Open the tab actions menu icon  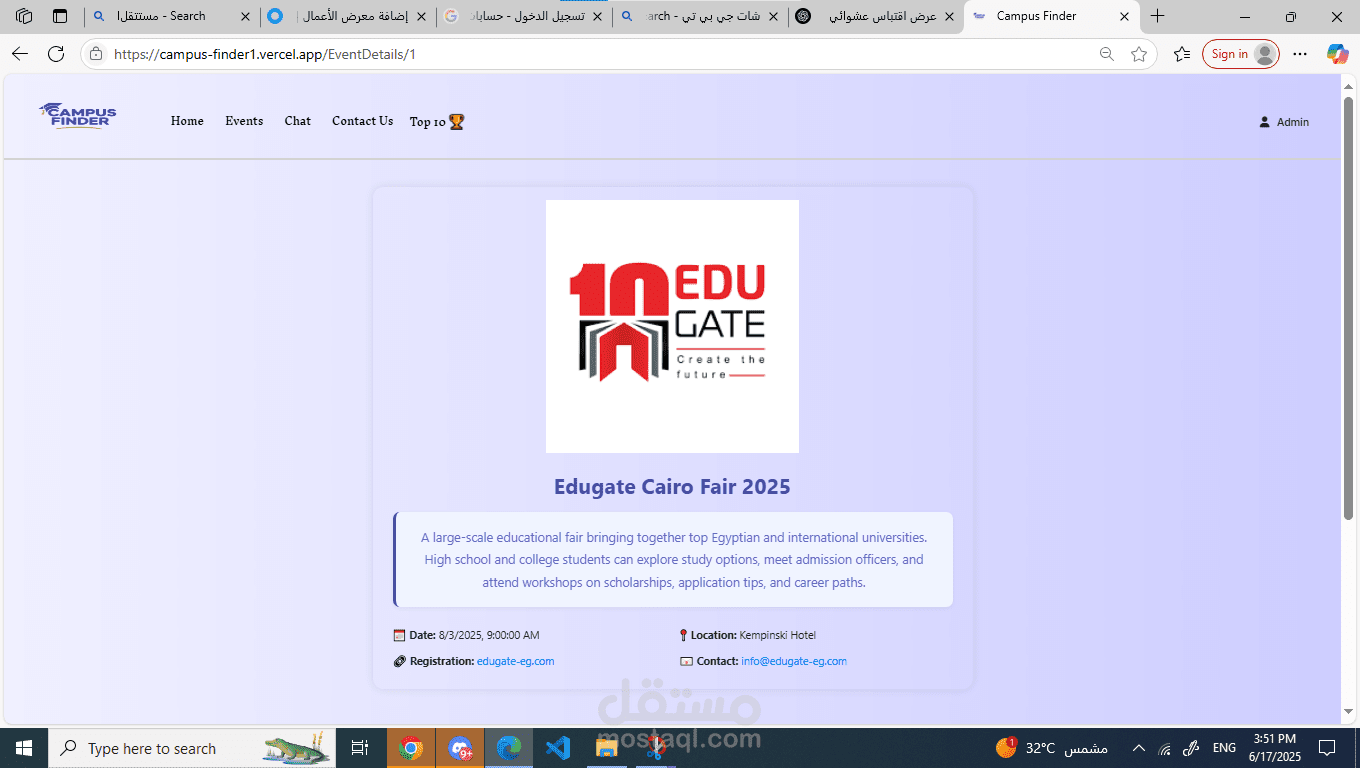(60, 16)
